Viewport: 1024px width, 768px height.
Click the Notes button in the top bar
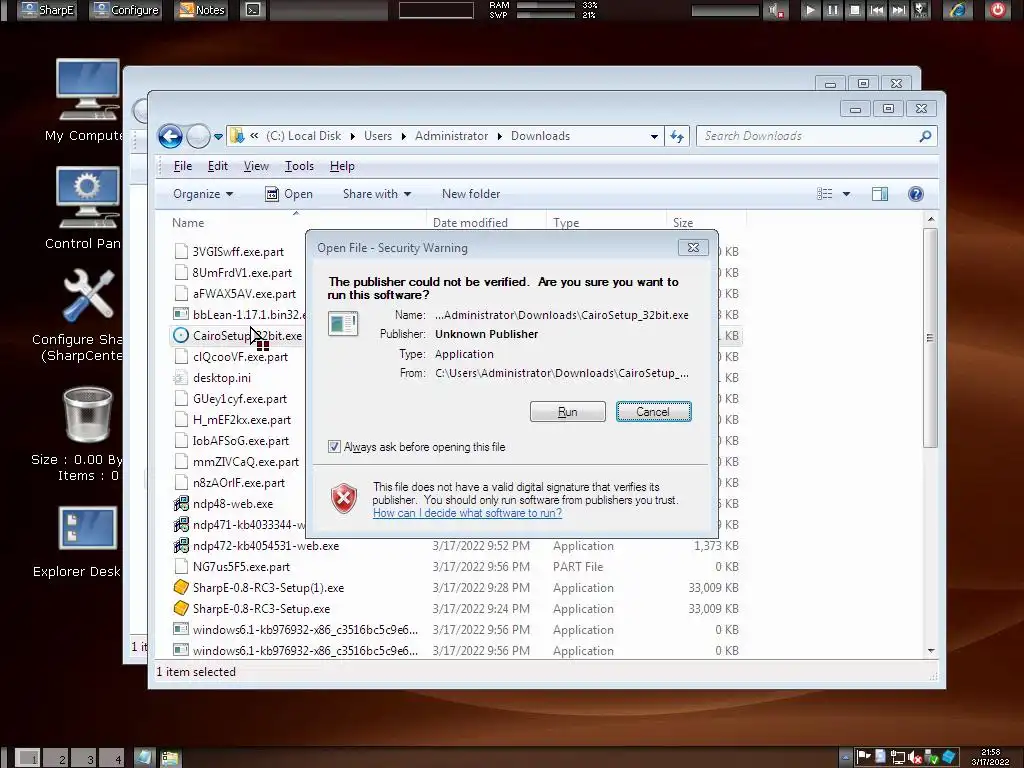coord(201,10)
